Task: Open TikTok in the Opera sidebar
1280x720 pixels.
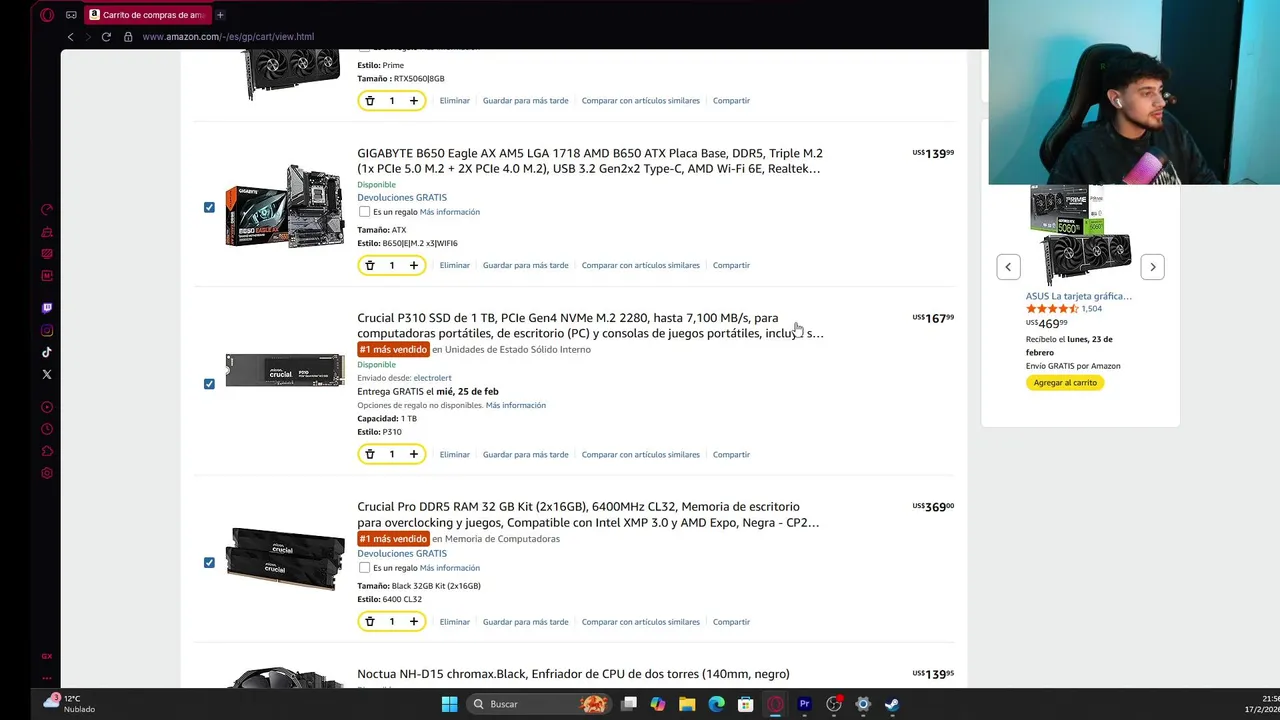Action: click(47, 352)
